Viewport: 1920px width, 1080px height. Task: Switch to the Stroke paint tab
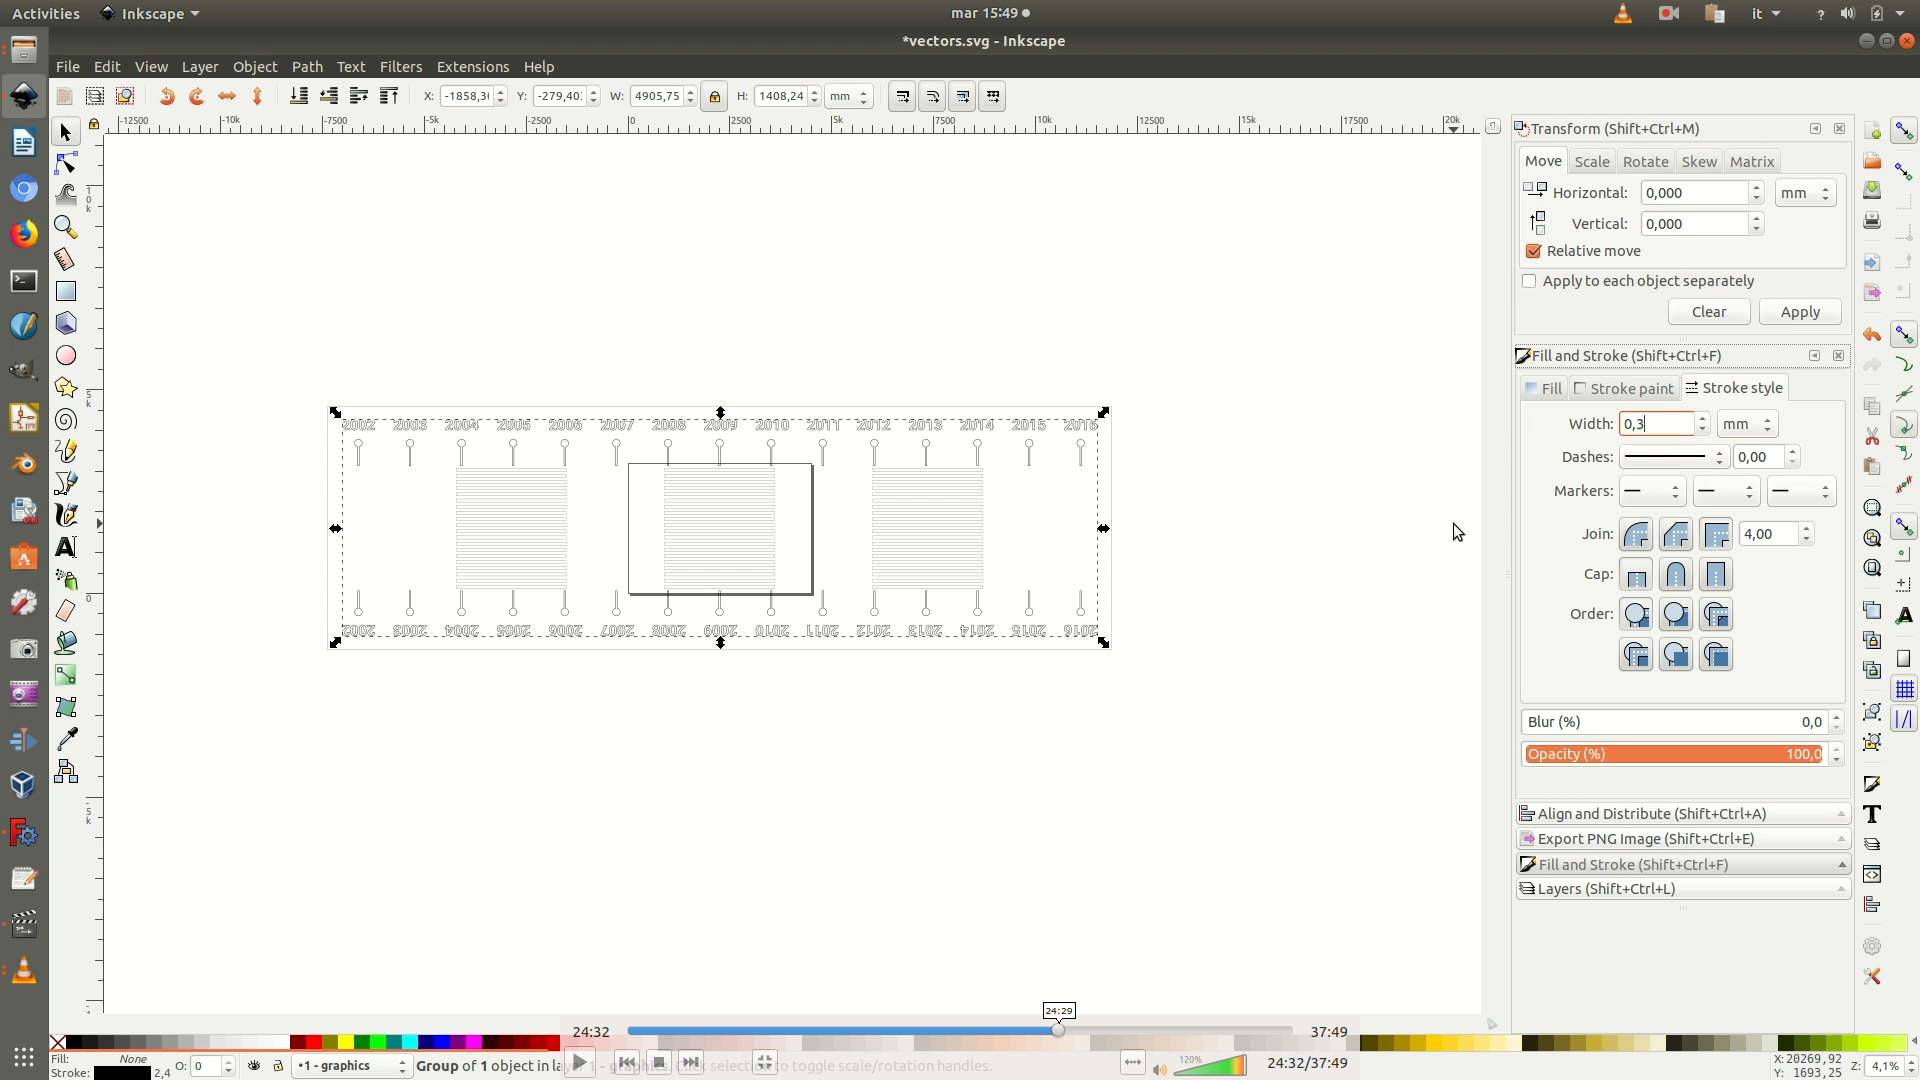[1623, 388]
